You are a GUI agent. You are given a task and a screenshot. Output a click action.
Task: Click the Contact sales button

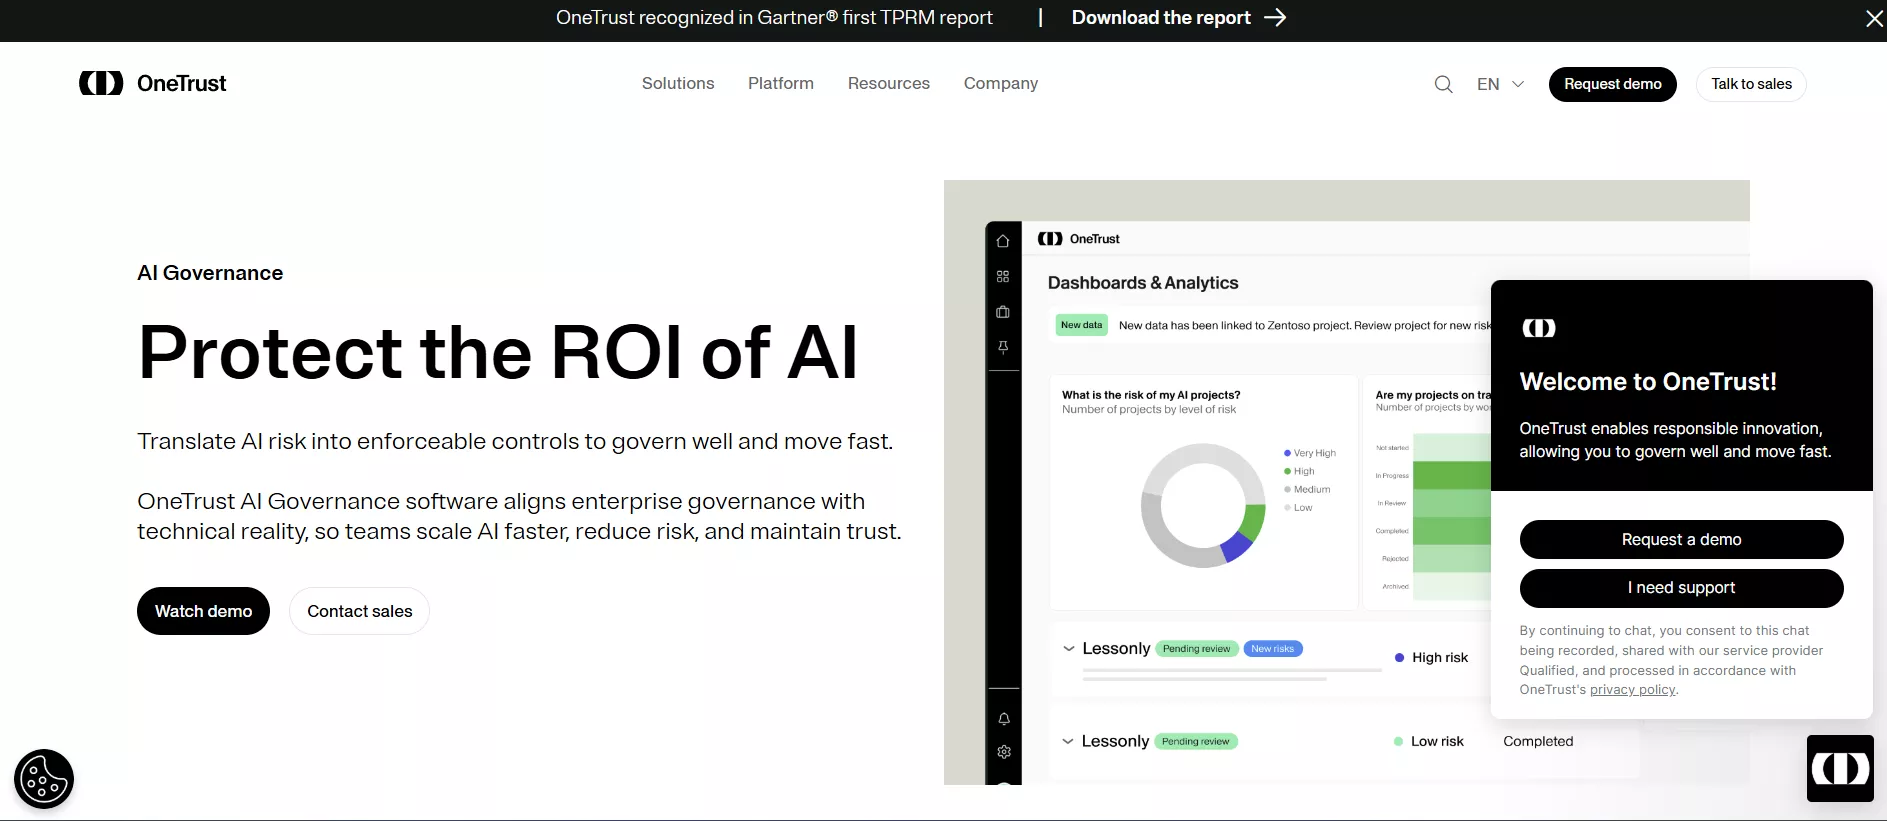[x=359, y=611]
